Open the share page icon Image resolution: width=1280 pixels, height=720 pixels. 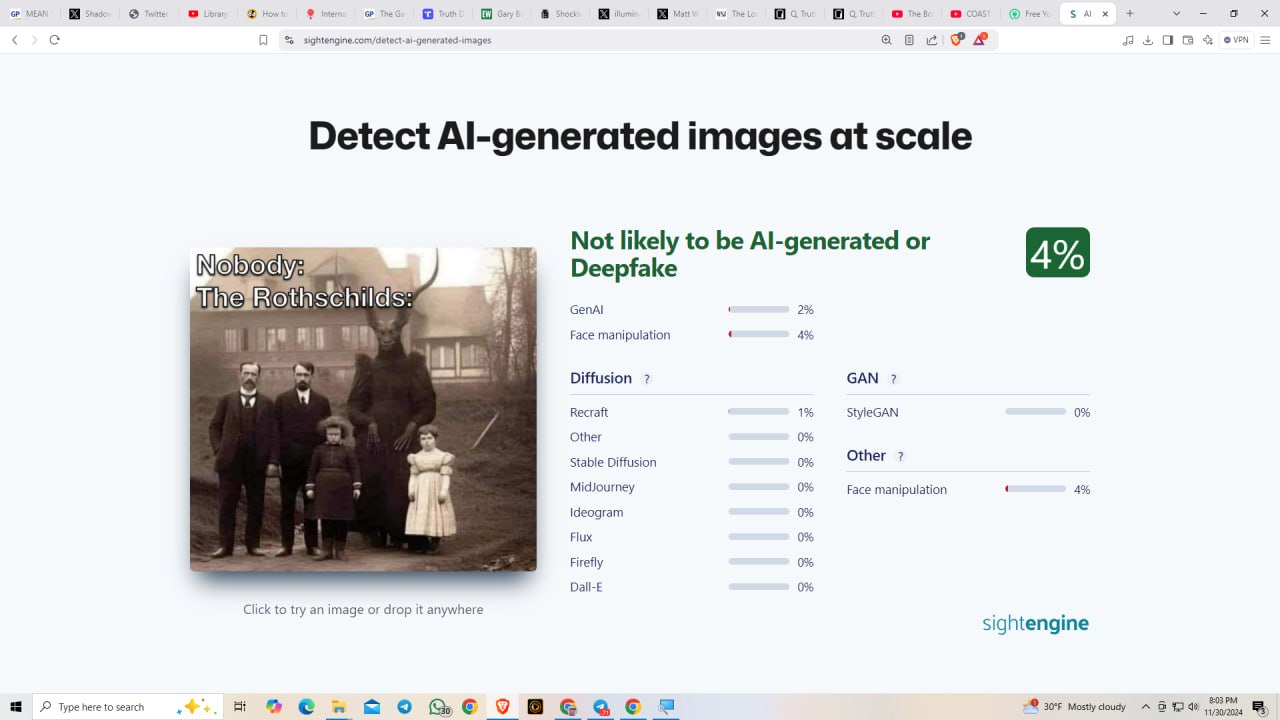(932, 40)
